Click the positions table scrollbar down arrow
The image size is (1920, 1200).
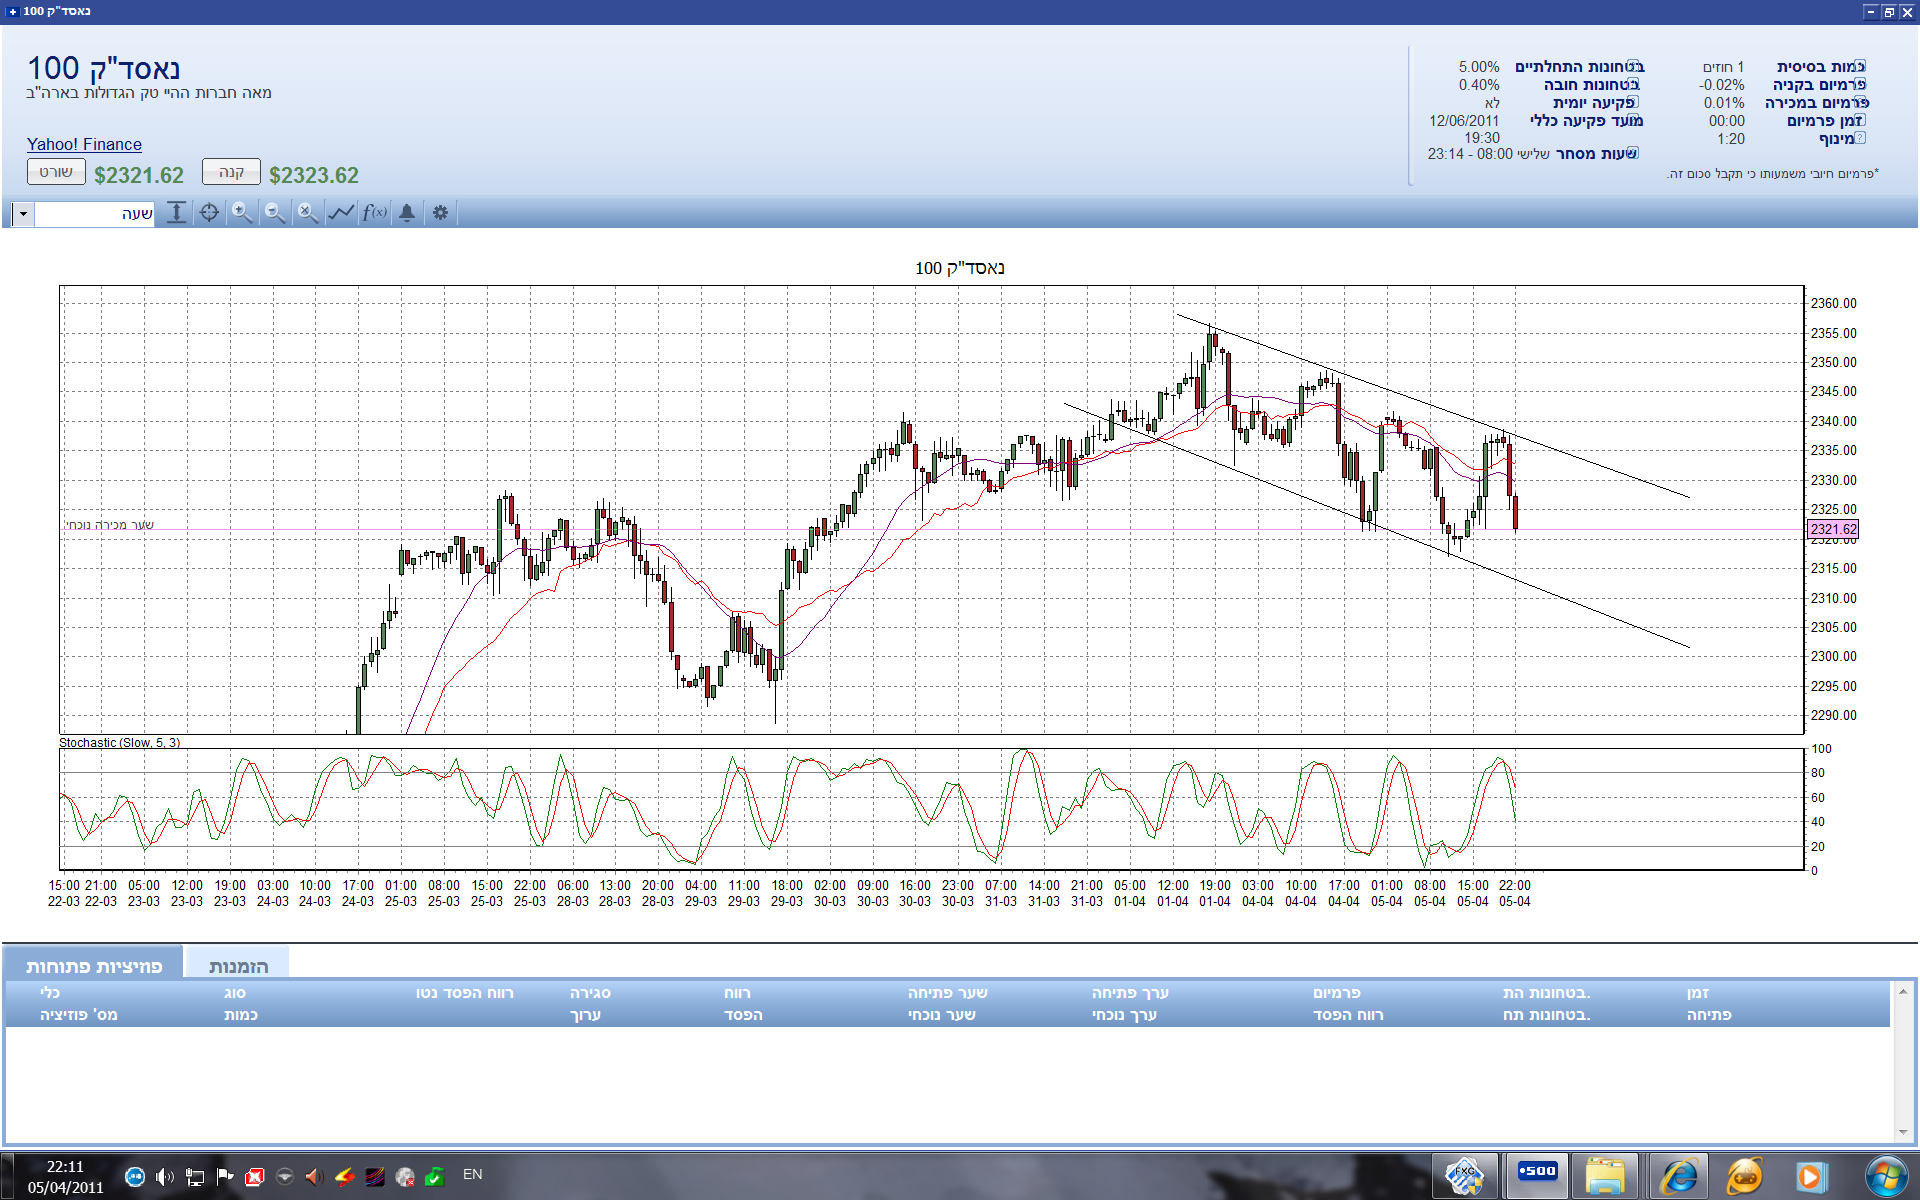click(x=1902, y=1132)
